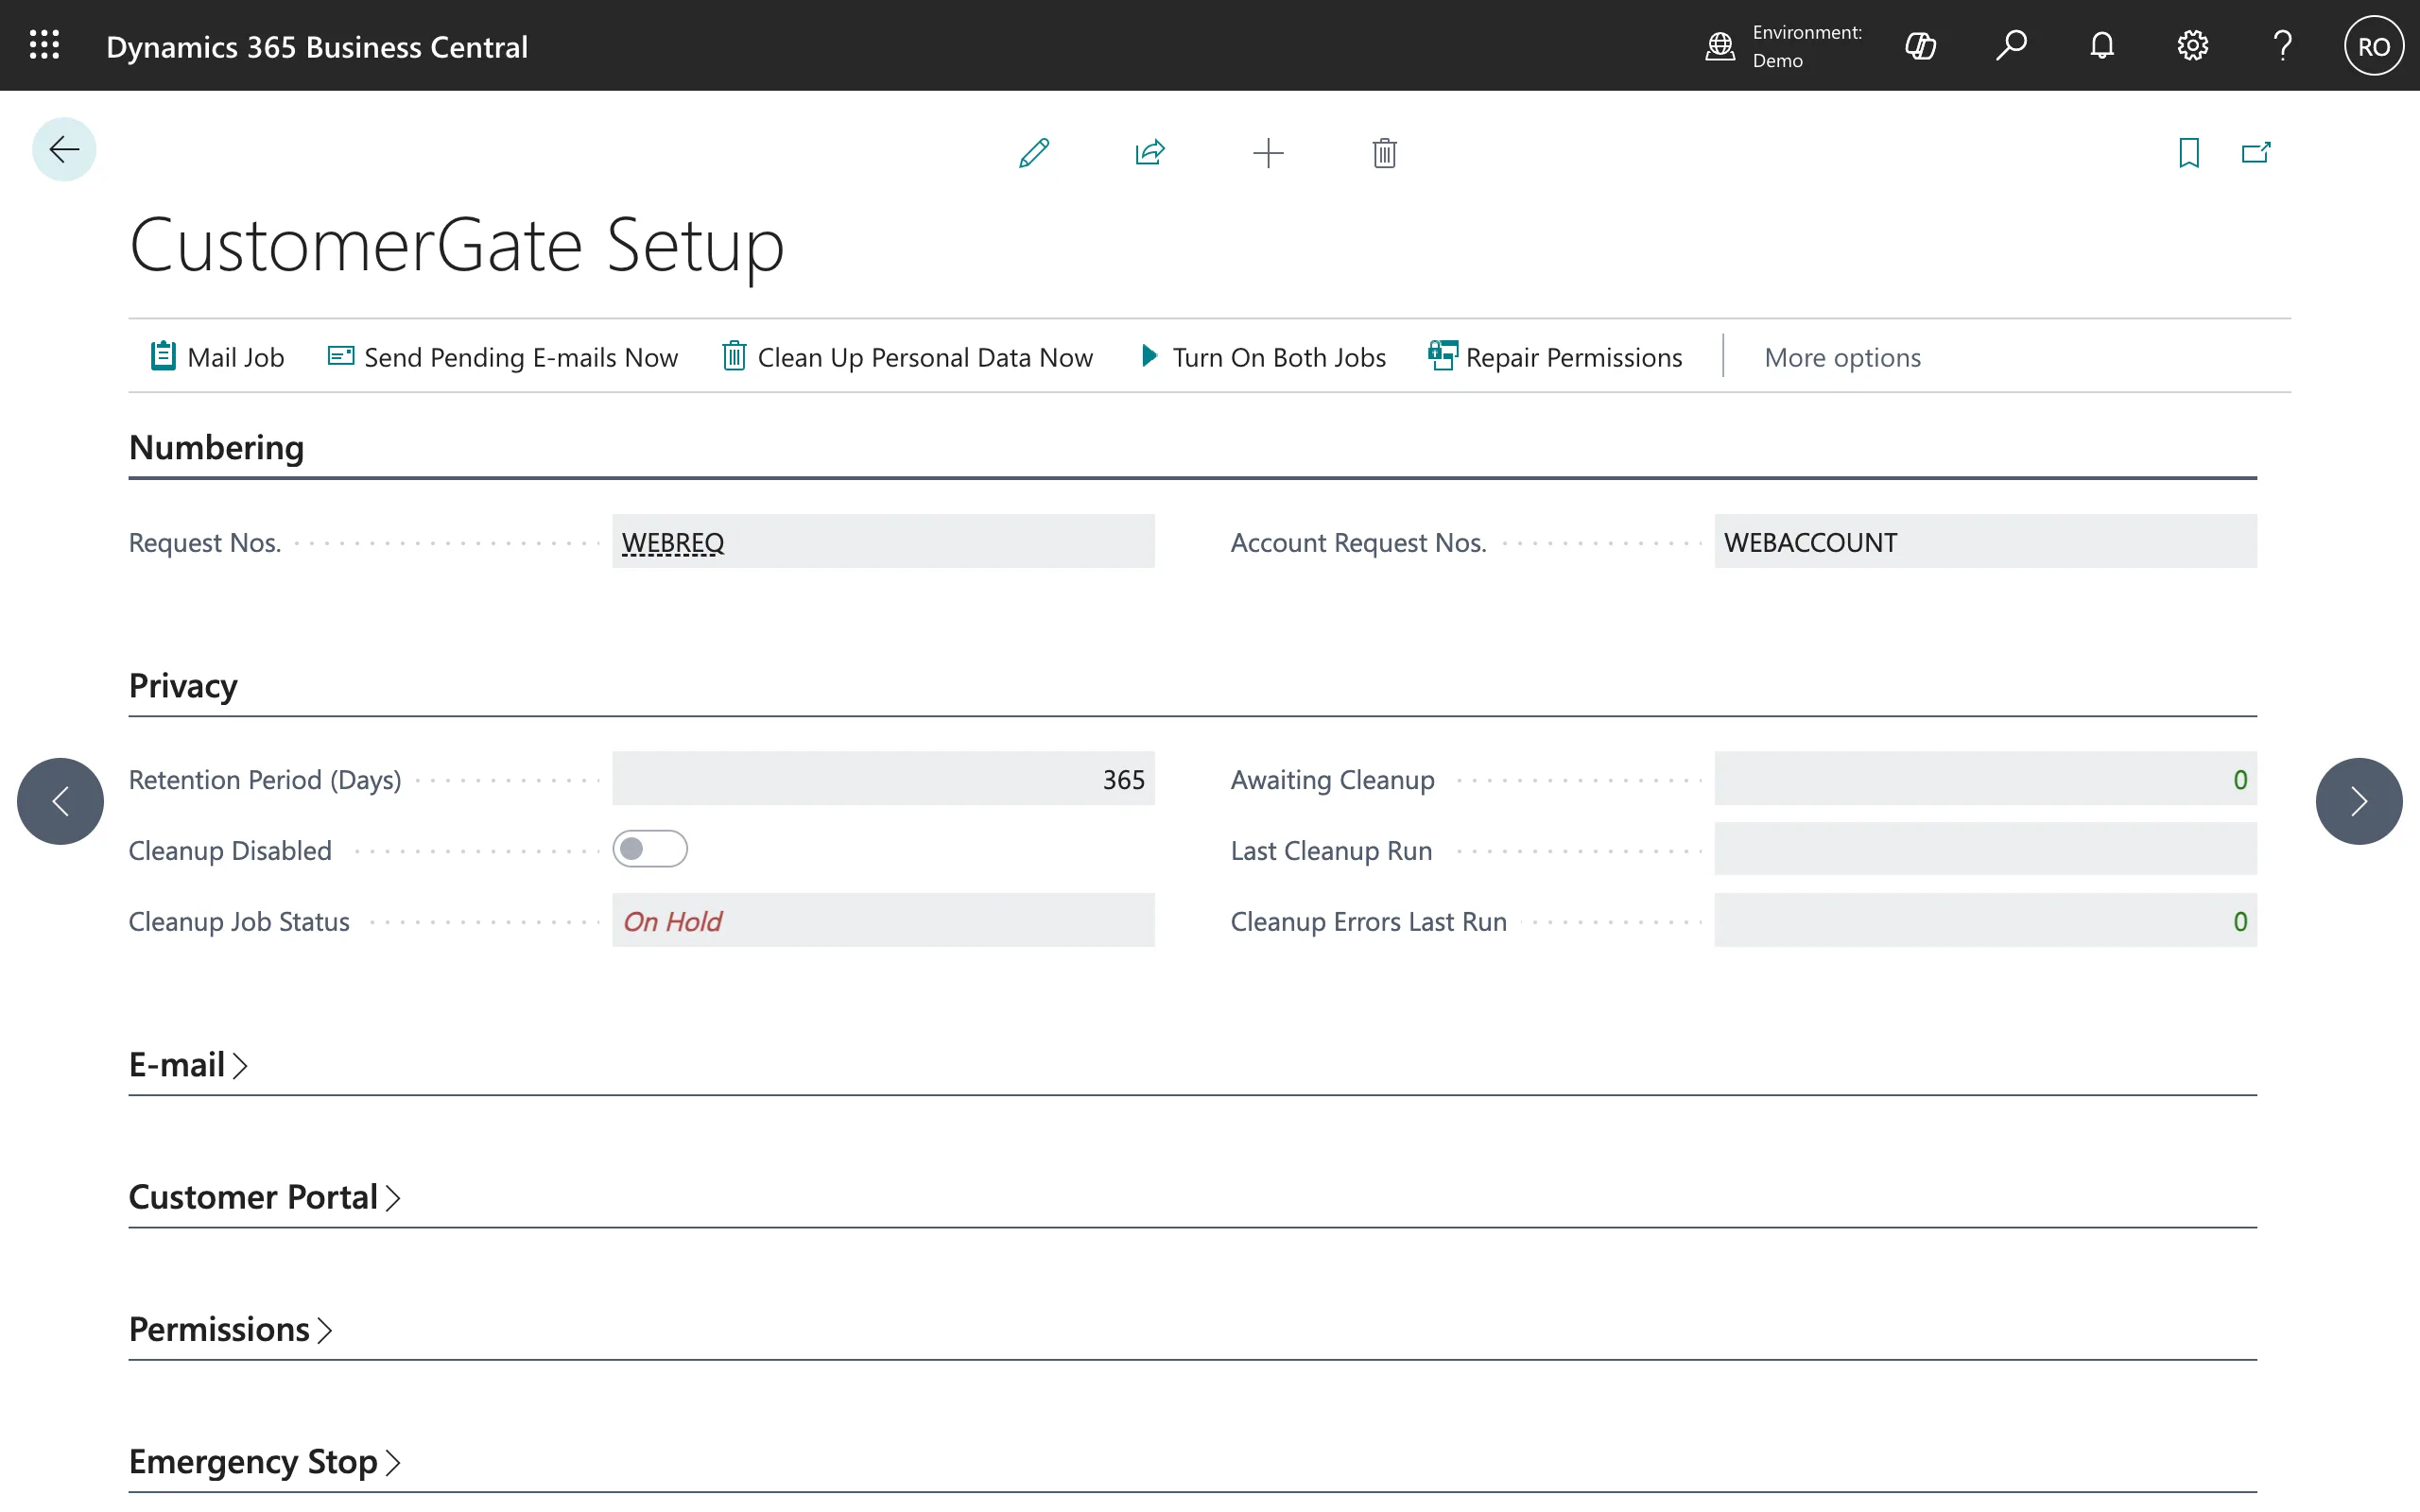
Task: Click the Request Nos. WEBREQ field
Action: [x=883, y=541]
